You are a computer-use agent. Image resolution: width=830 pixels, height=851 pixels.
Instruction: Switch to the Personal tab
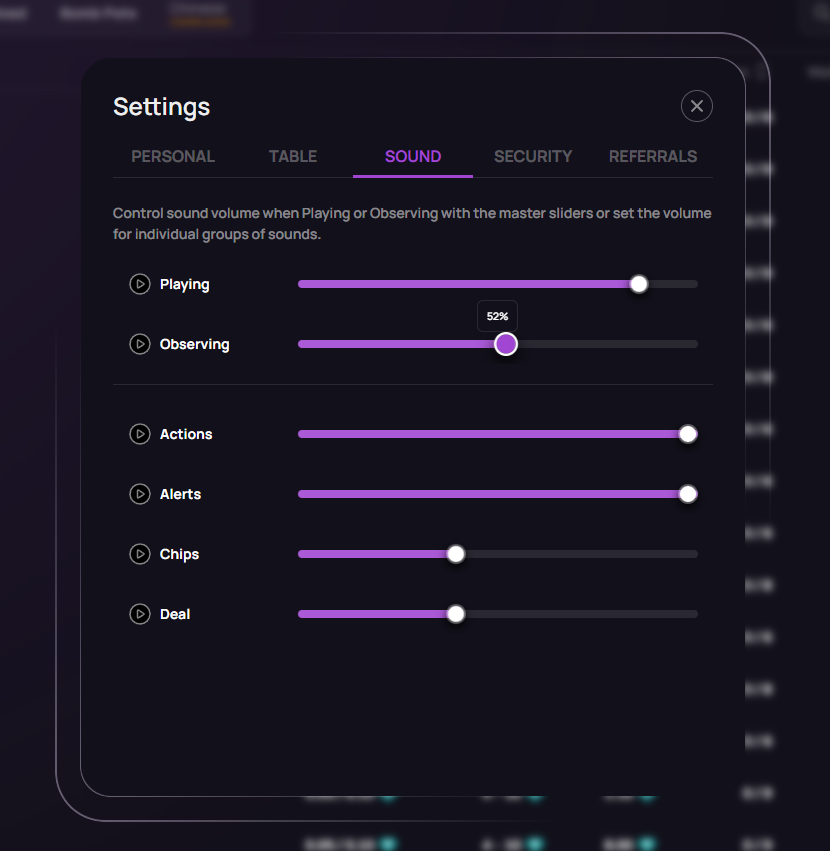point(173,156)
